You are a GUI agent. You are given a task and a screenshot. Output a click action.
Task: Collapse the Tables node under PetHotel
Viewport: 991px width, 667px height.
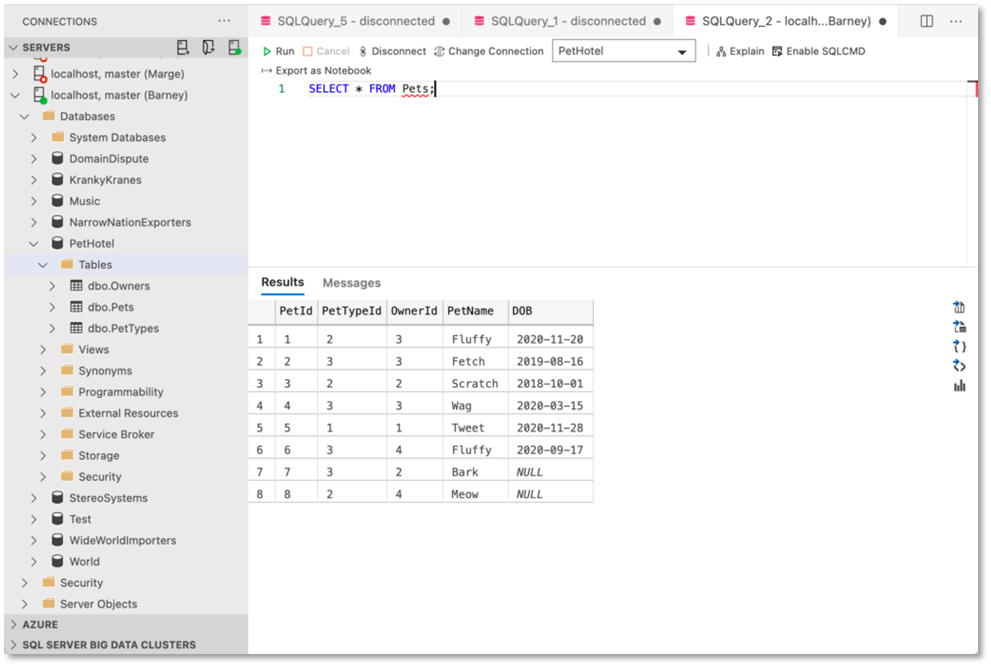(x=42, y=264)
